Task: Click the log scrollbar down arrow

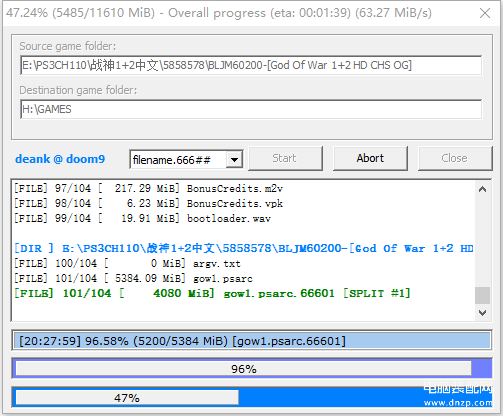Action: [482, 313]
